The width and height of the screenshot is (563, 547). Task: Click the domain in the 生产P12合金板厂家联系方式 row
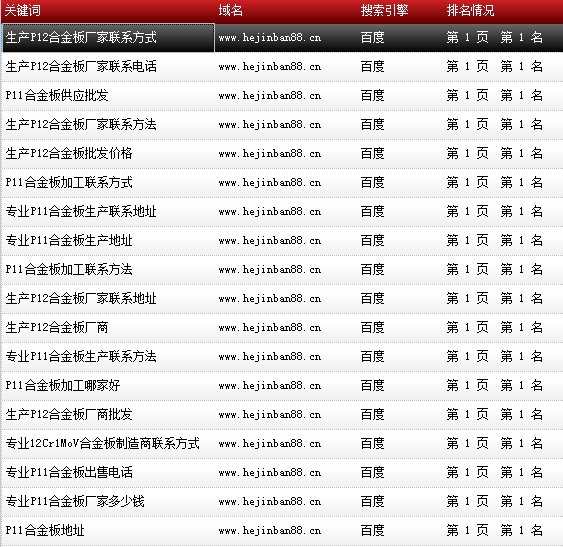[x=270, y=38]
